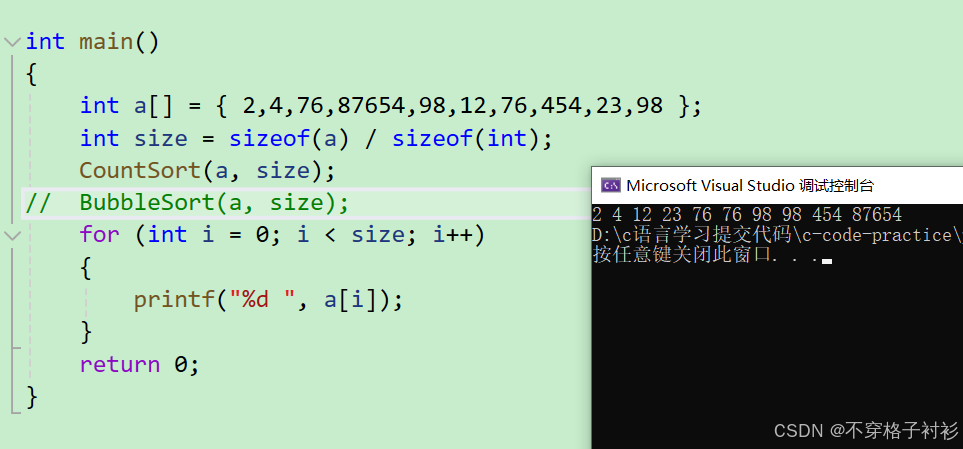
Task: Click the commented BubbleSort line
Action: pyautogui.click(x=187, y=202)
